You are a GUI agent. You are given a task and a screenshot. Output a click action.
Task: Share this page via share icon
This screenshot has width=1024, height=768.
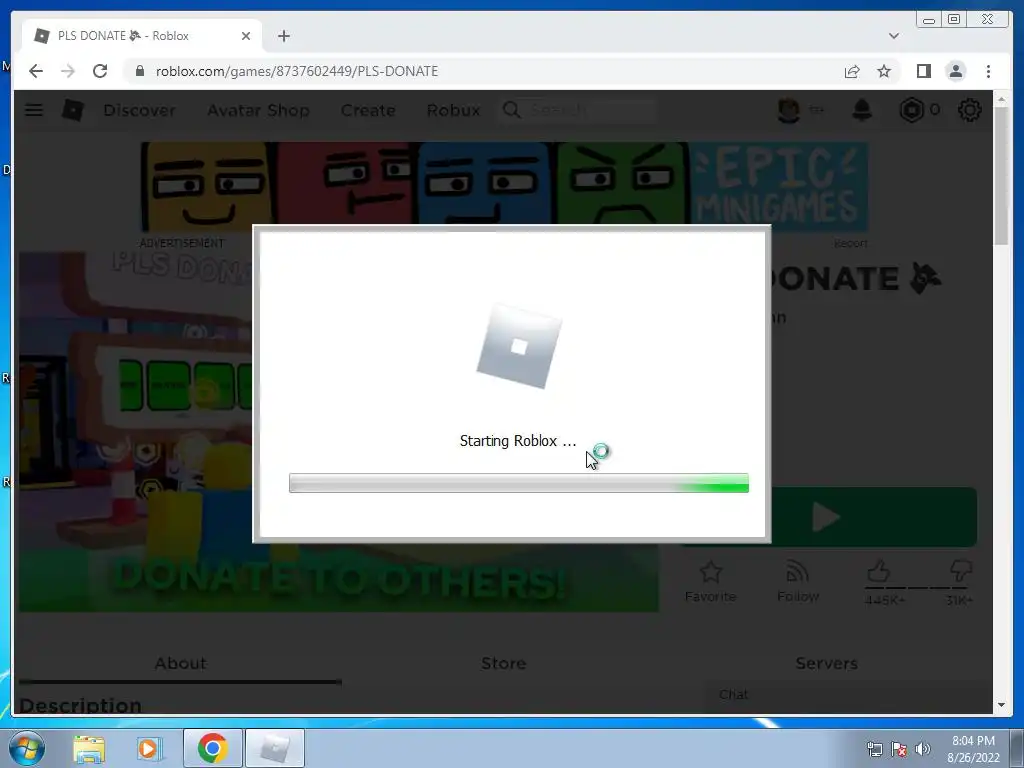click(x=852, y=71)
